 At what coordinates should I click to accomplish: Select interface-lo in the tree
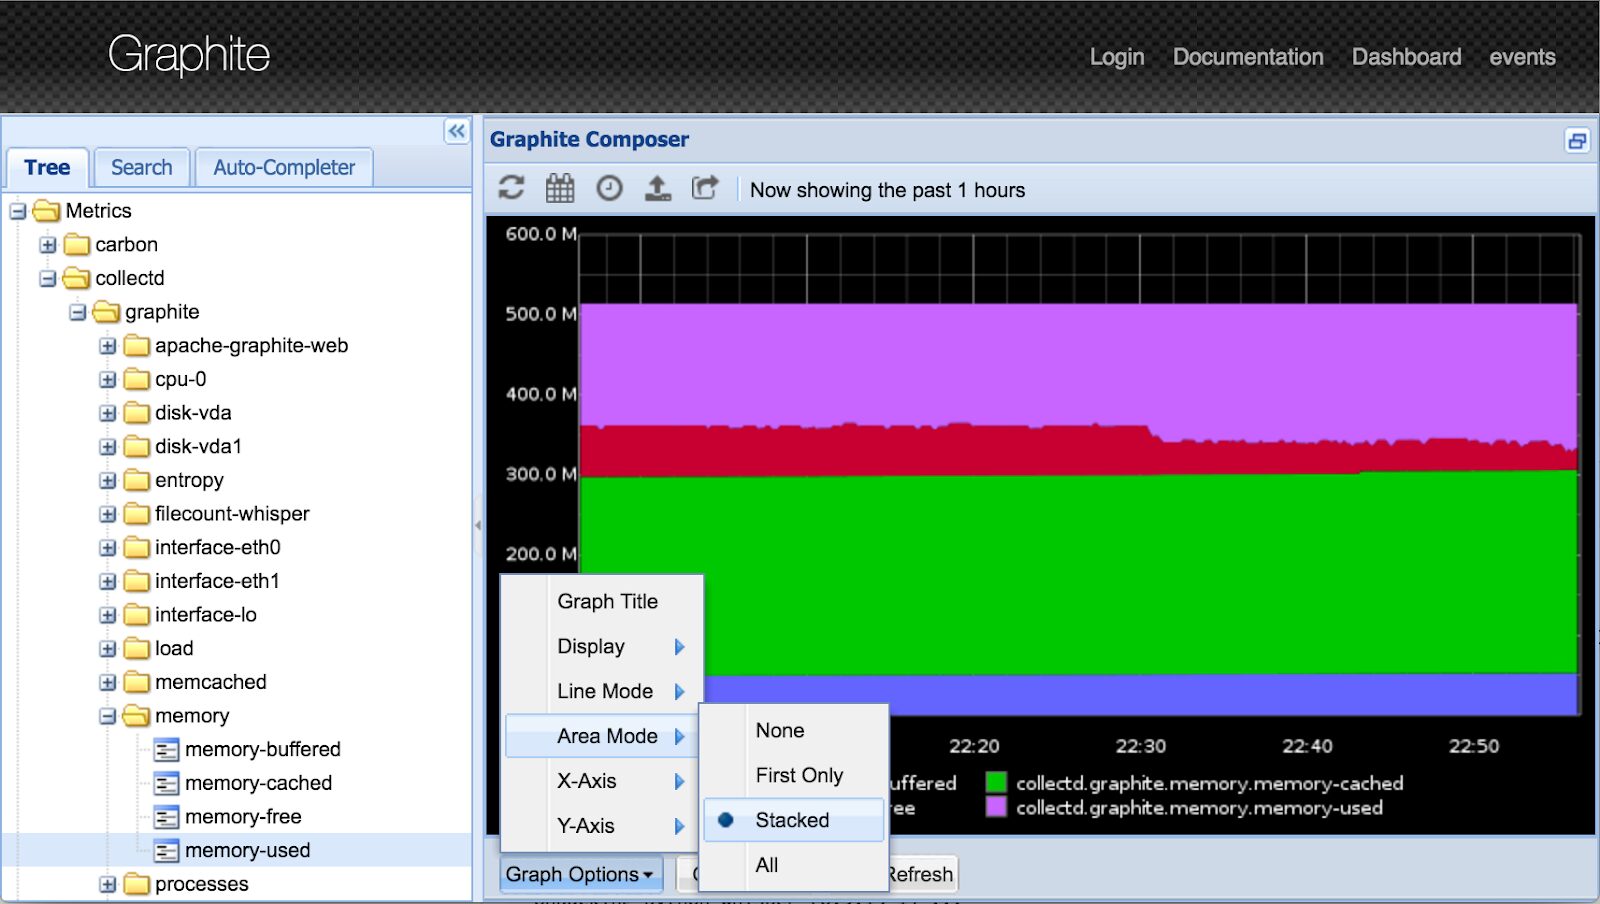(x=205, y=615)
